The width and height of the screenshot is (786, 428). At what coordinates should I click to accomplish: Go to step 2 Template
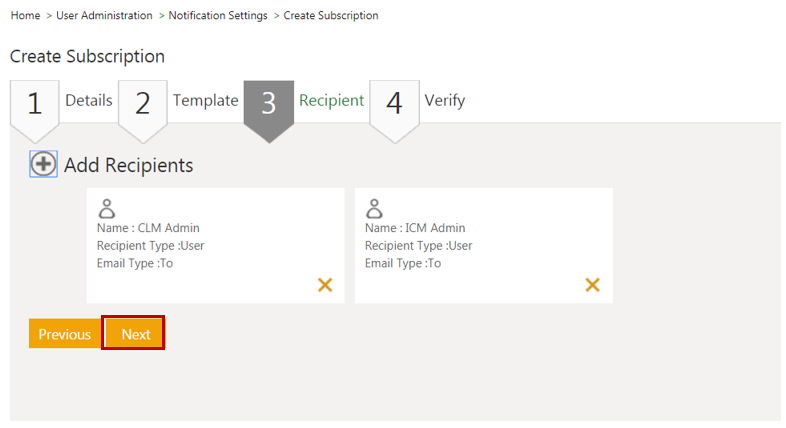tap(205, 101)
